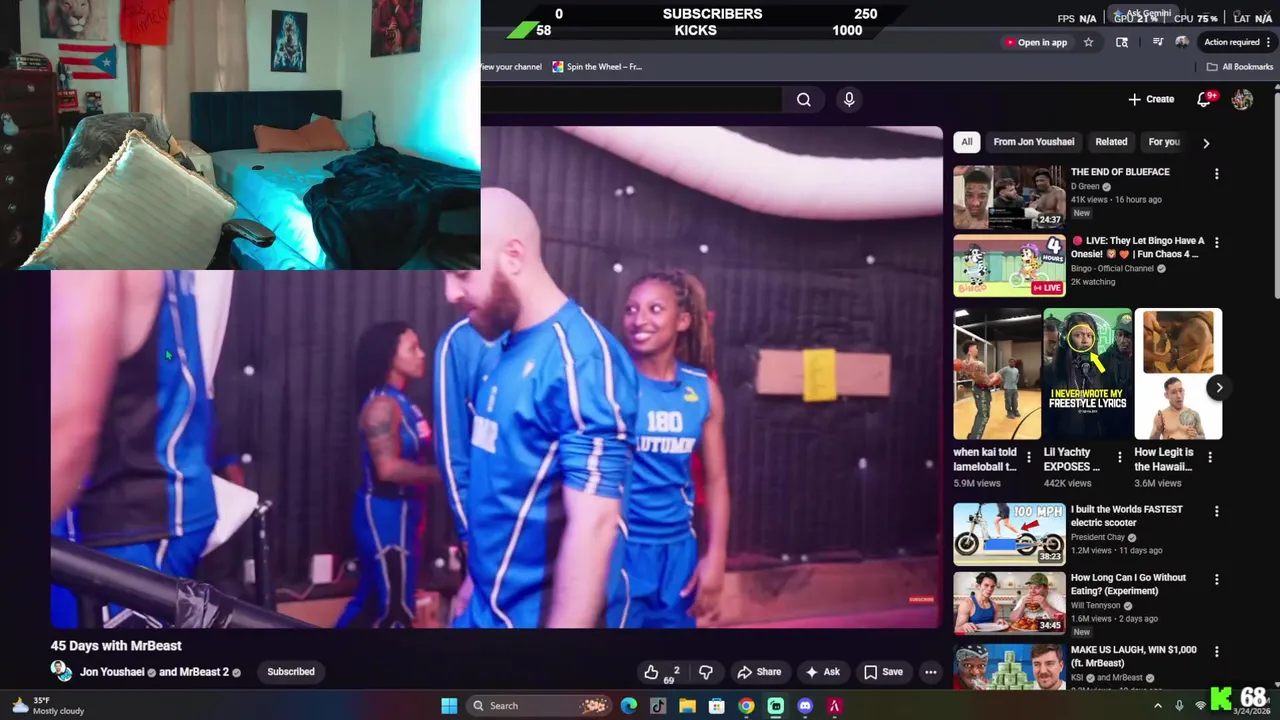
Task: Open options for the How Legit short
Action: [1209, 458]
